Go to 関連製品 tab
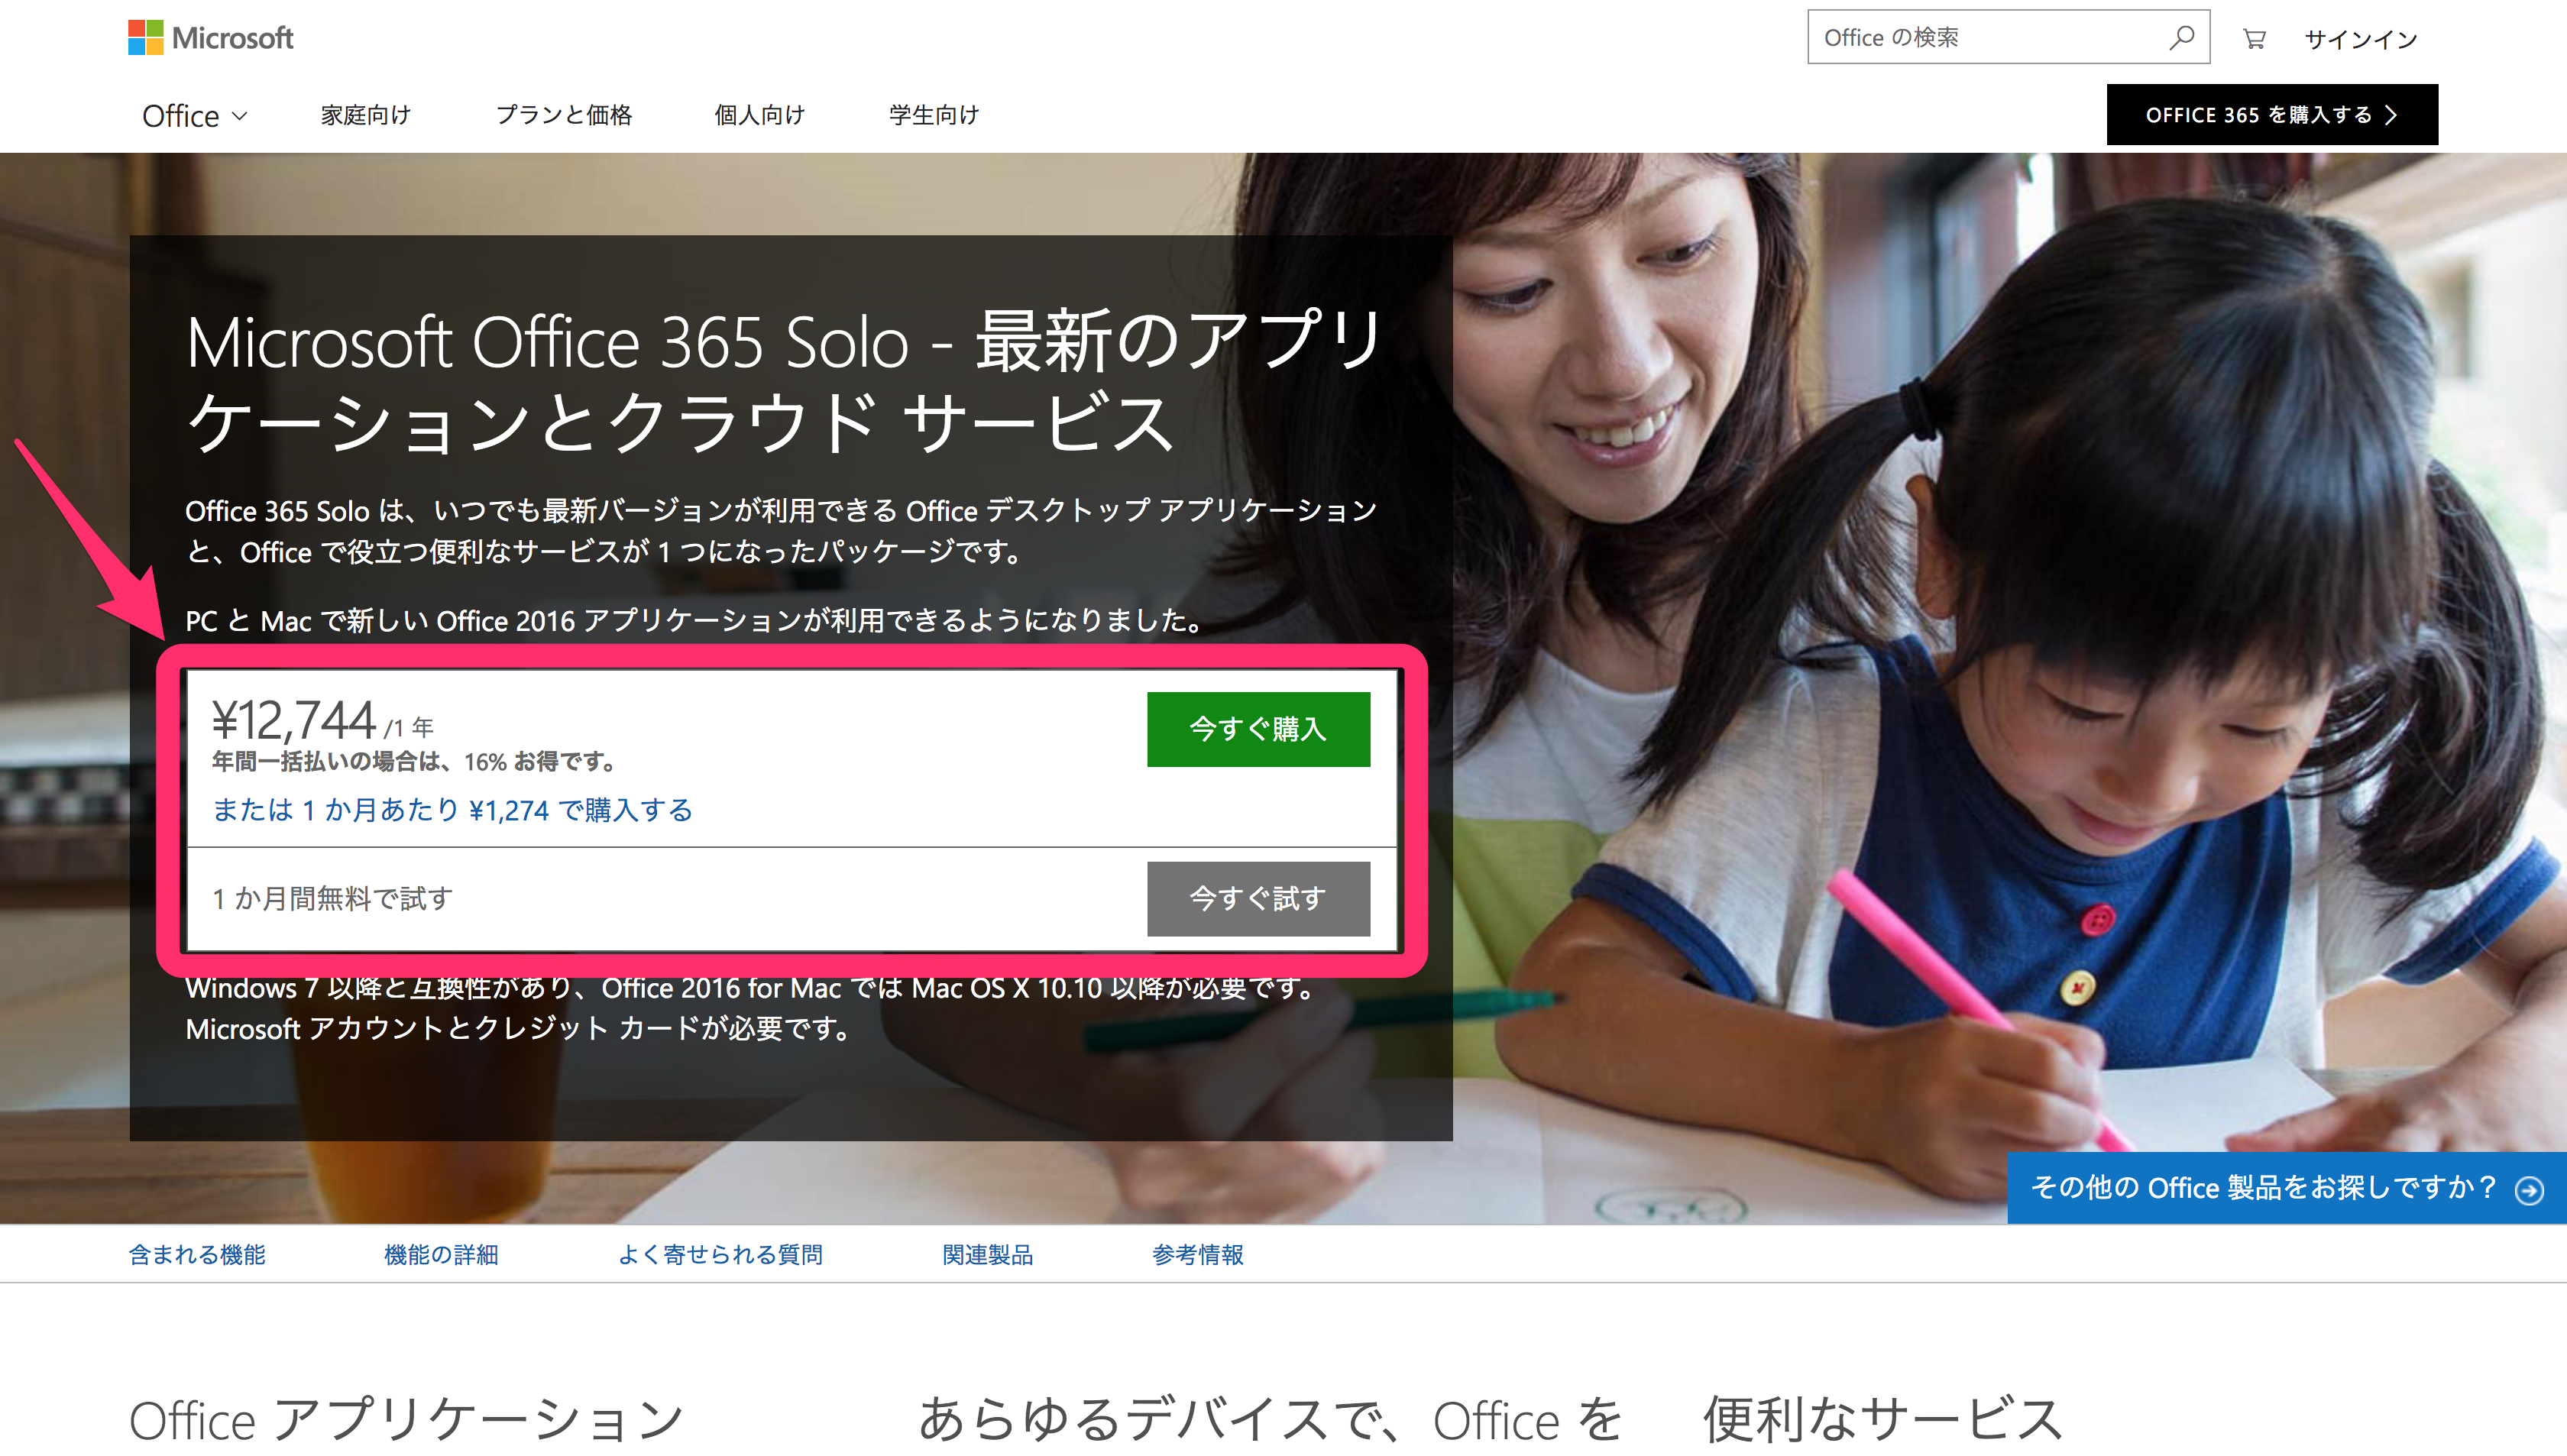 click(987, 1255)
